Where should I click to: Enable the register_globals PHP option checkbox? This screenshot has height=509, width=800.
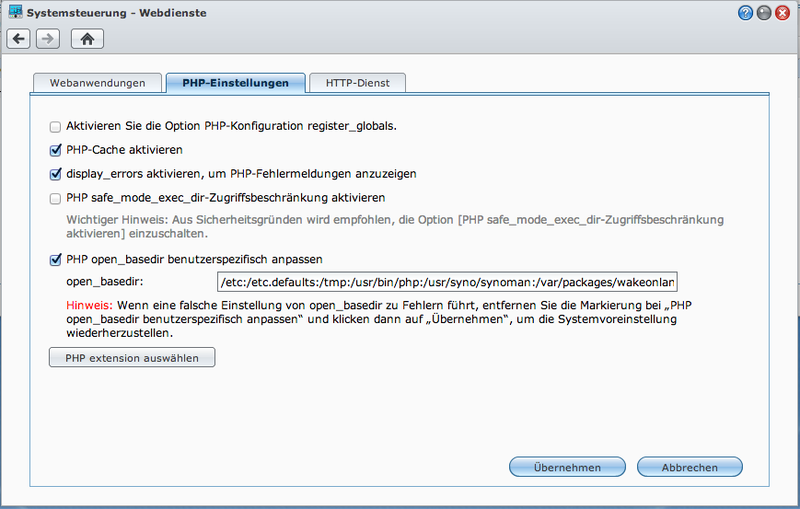tap(55, 127)
